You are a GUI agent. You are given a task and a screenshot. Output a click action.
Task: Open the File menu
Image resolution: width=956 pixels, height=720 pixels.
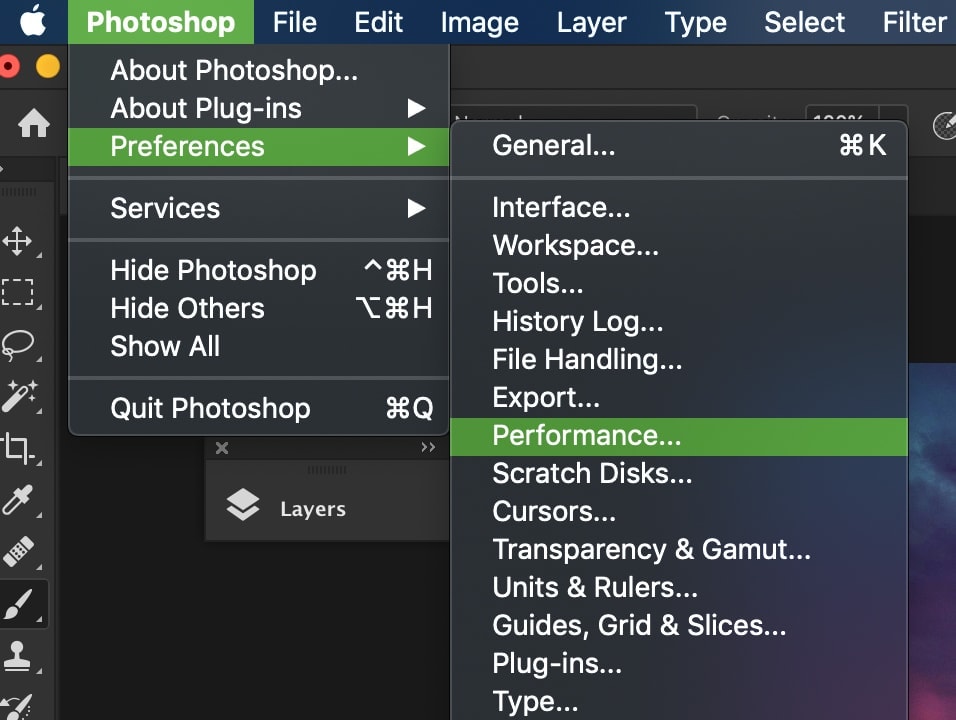coord(294,22)
